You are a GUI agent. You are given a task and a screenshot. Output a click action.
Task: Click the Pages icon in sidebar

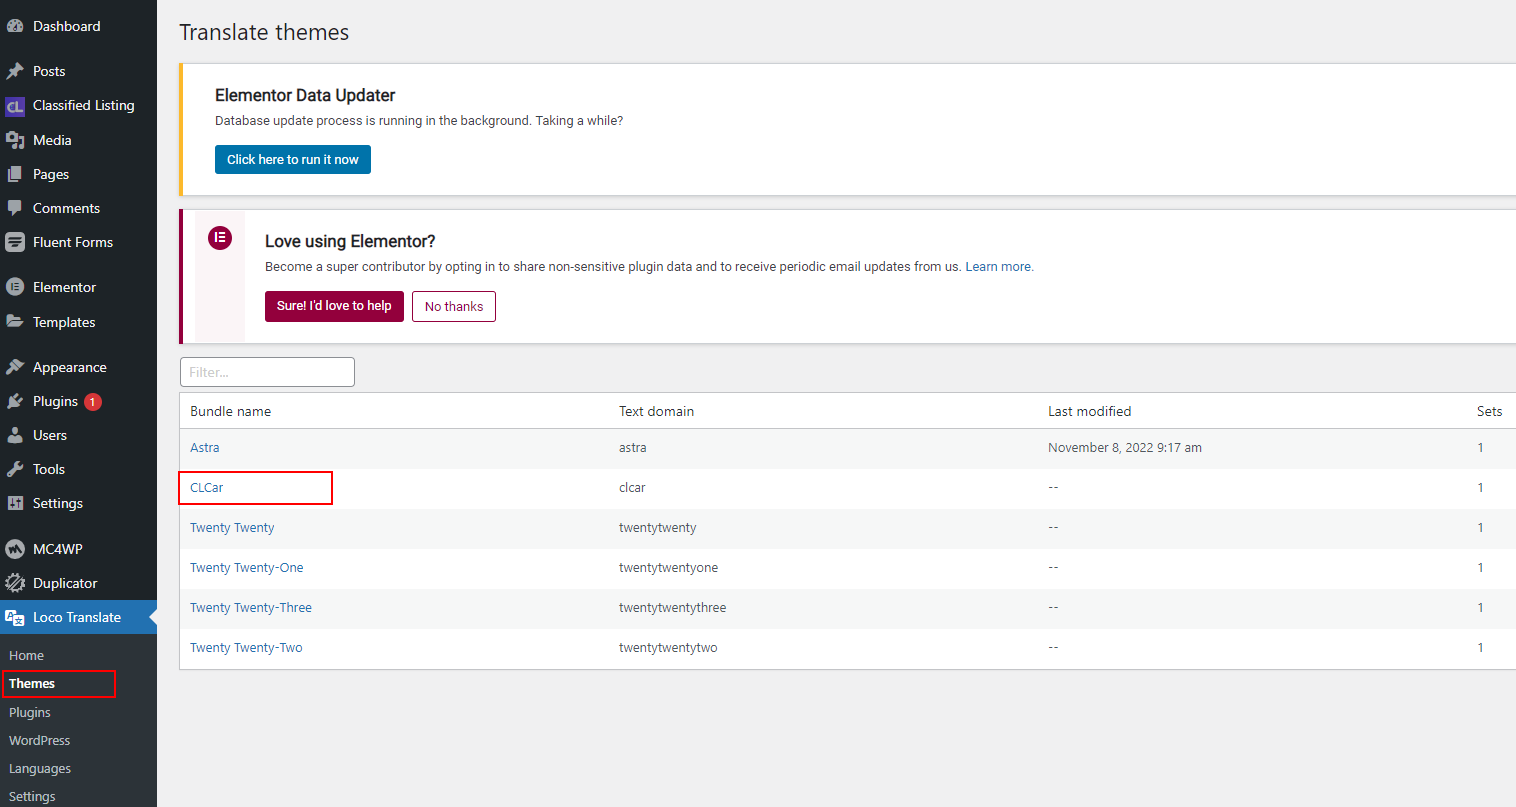pos(15,174)
